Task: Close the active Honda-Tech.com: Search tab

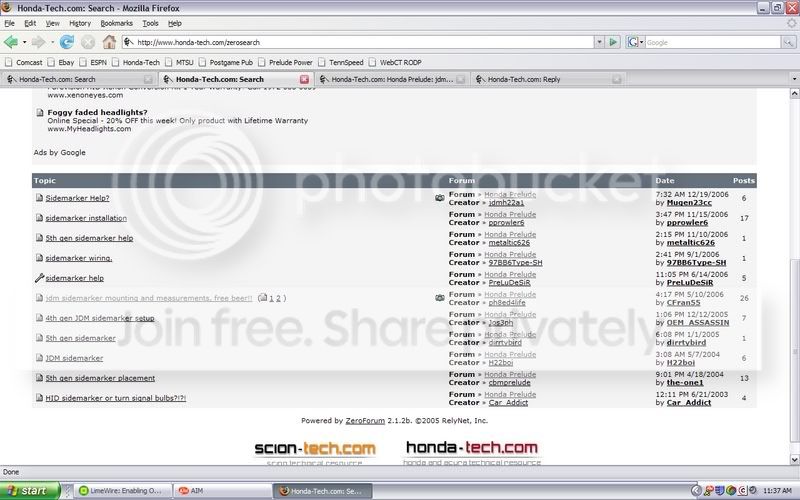Action: (x=304, y=79)
